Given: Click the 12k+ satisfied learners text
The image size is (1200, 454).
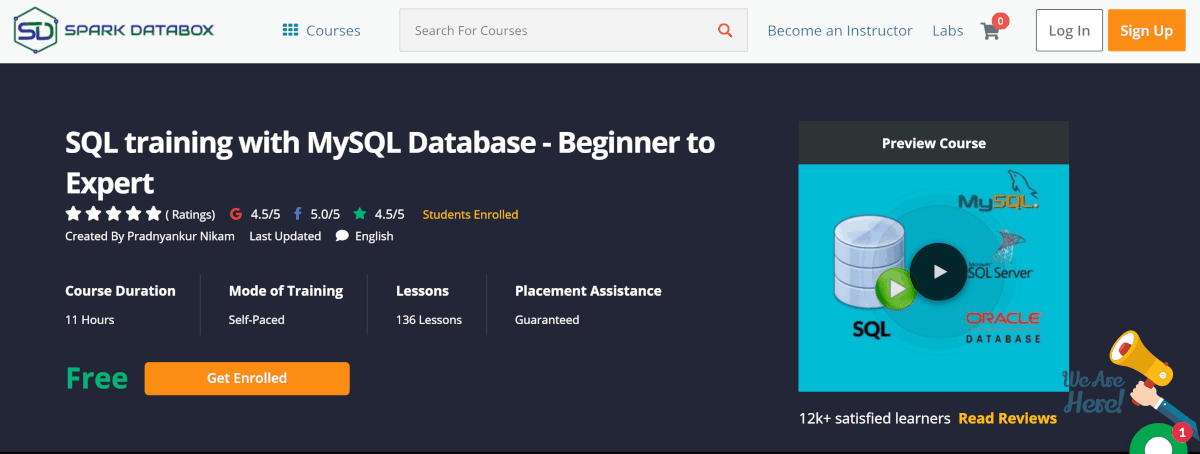Looking at the screenshot, I should point(874,418).
